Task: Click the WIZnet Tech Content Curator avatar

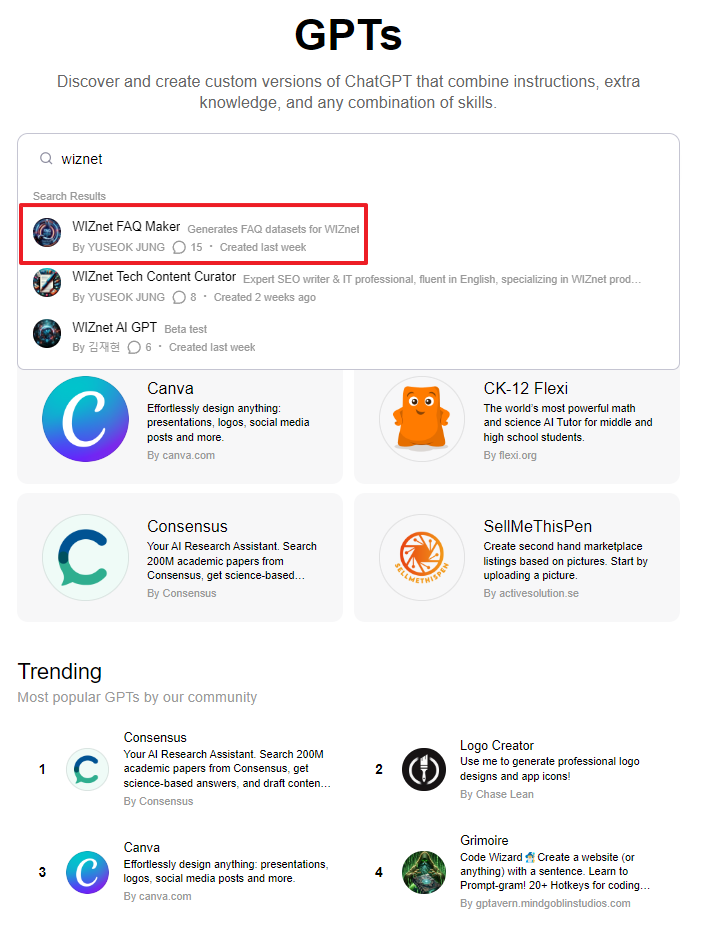Action: [x=48, y=282]
